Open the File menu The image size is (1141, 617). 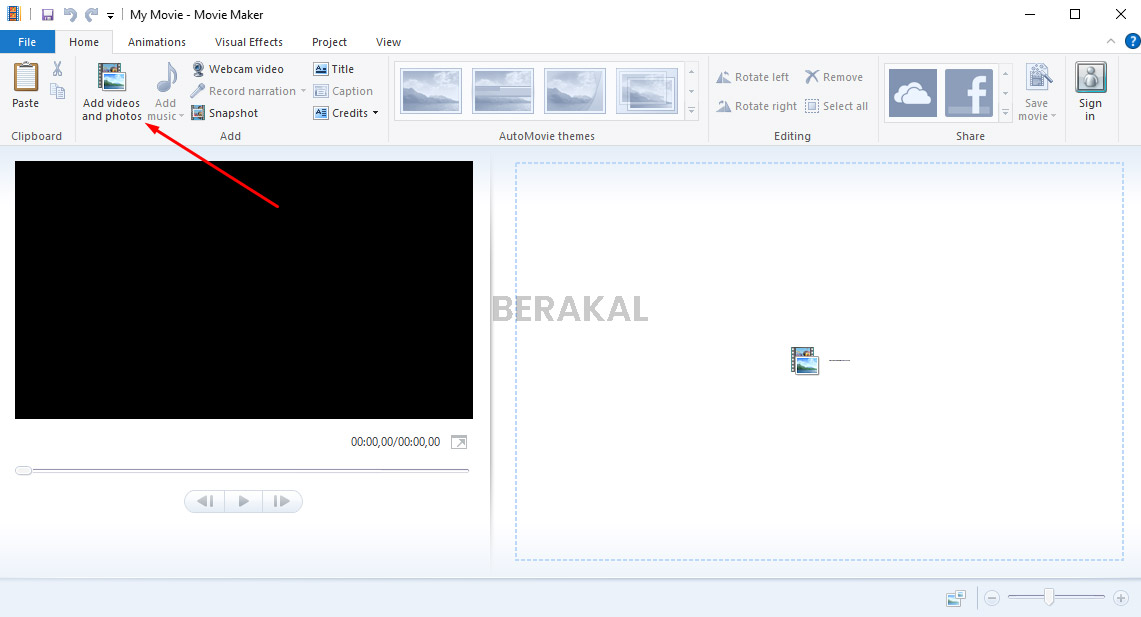(x=27, y=41)
